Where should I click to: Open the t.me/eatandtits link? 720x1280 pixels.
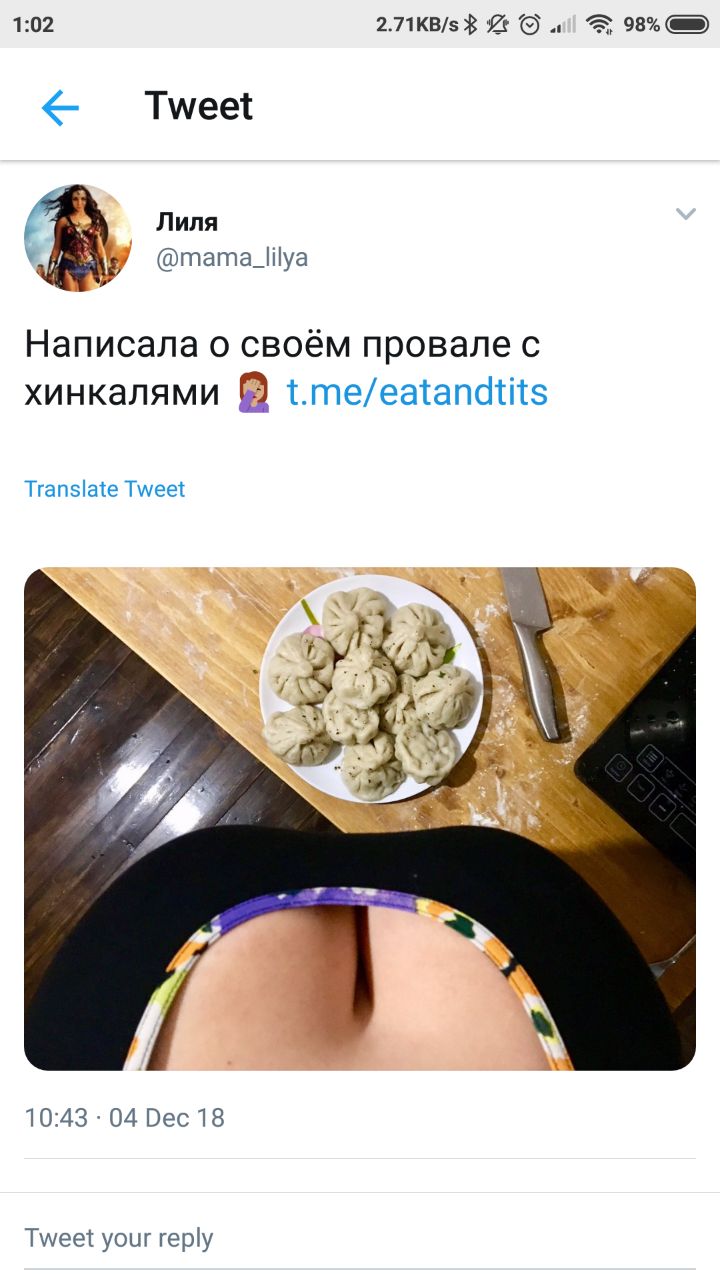coord(417,391)
